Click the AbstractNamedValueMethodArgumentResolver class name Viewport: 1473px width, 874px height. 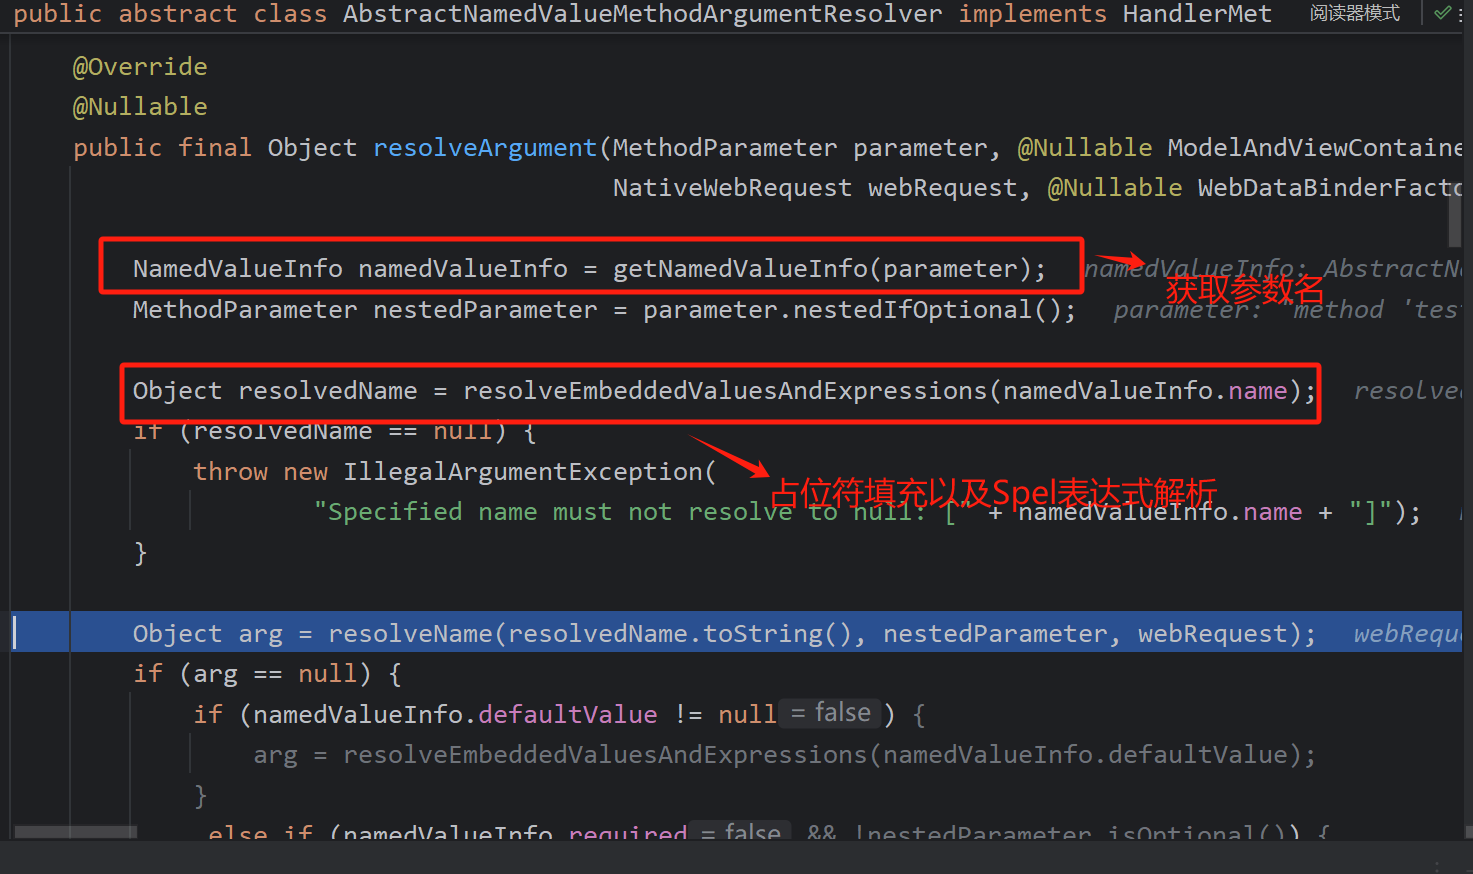pyautogui.click(x=642, y=14)
